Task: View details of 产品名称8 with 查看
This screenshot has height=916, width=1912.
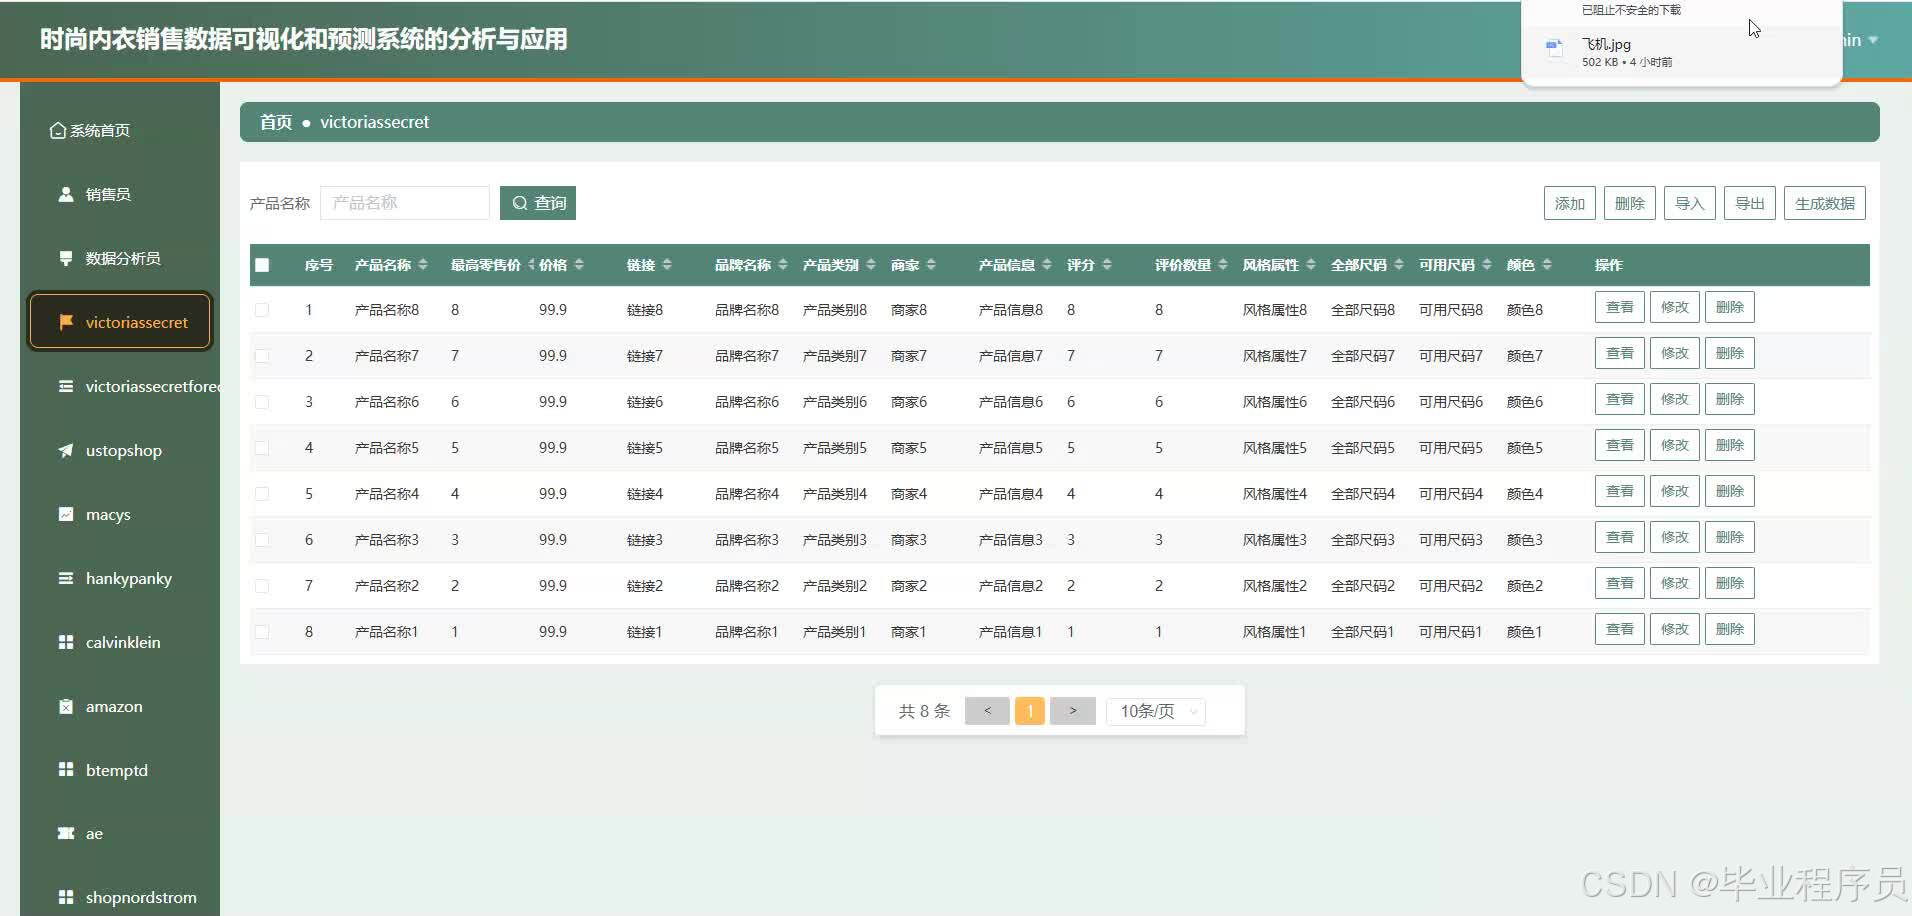Action: (x=1620, y=308)
